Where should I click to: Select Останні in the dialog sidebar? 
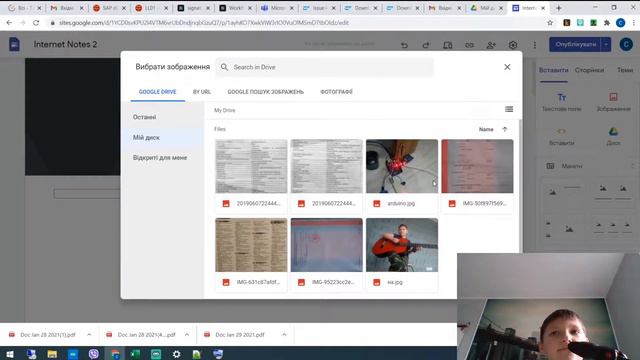144,117
